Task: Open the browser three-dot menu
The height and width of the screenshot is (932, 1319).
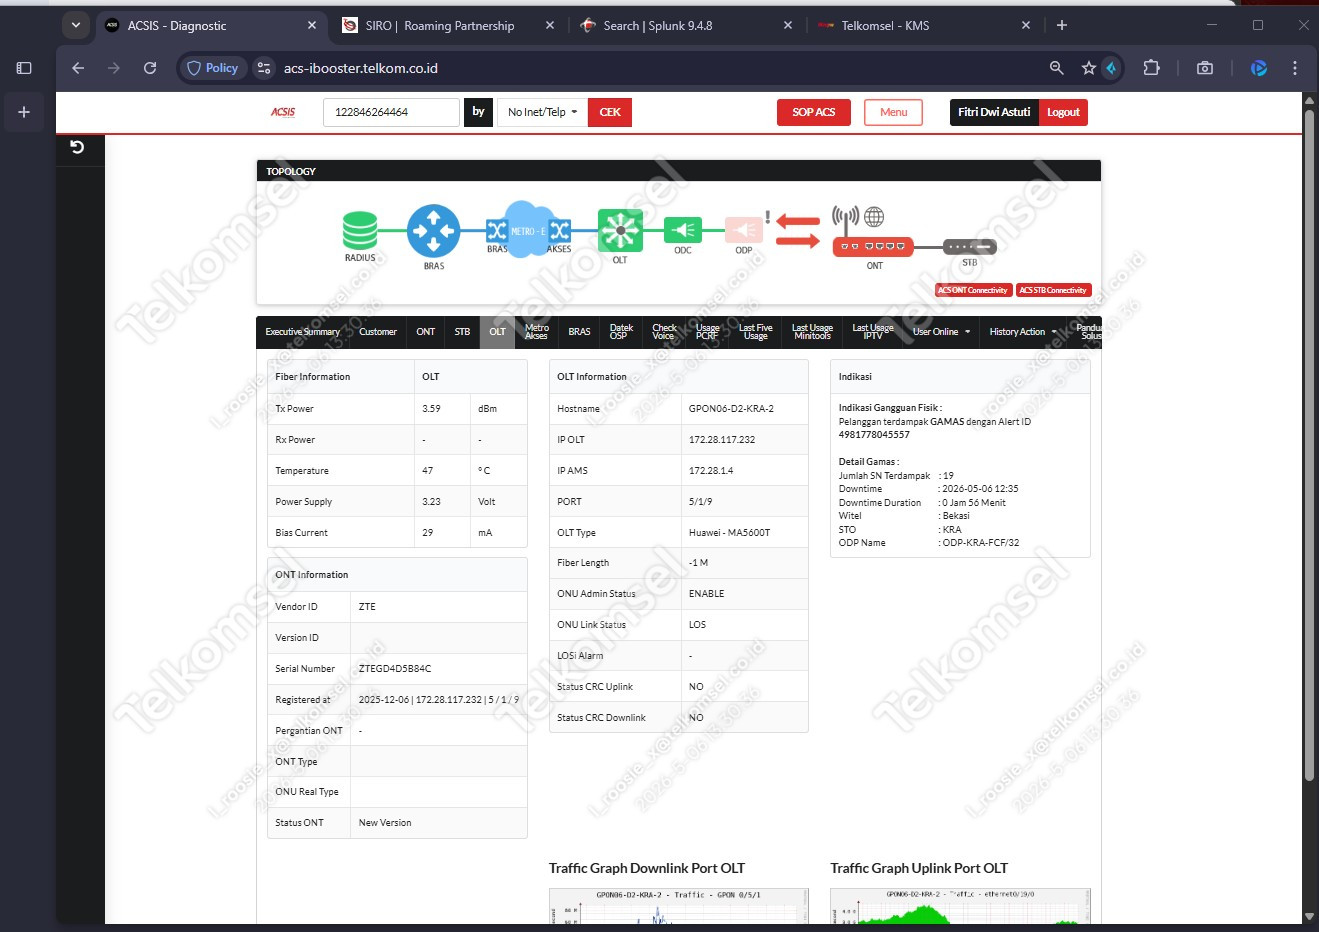Action: pyautogui.click(x=1295, y=68)
